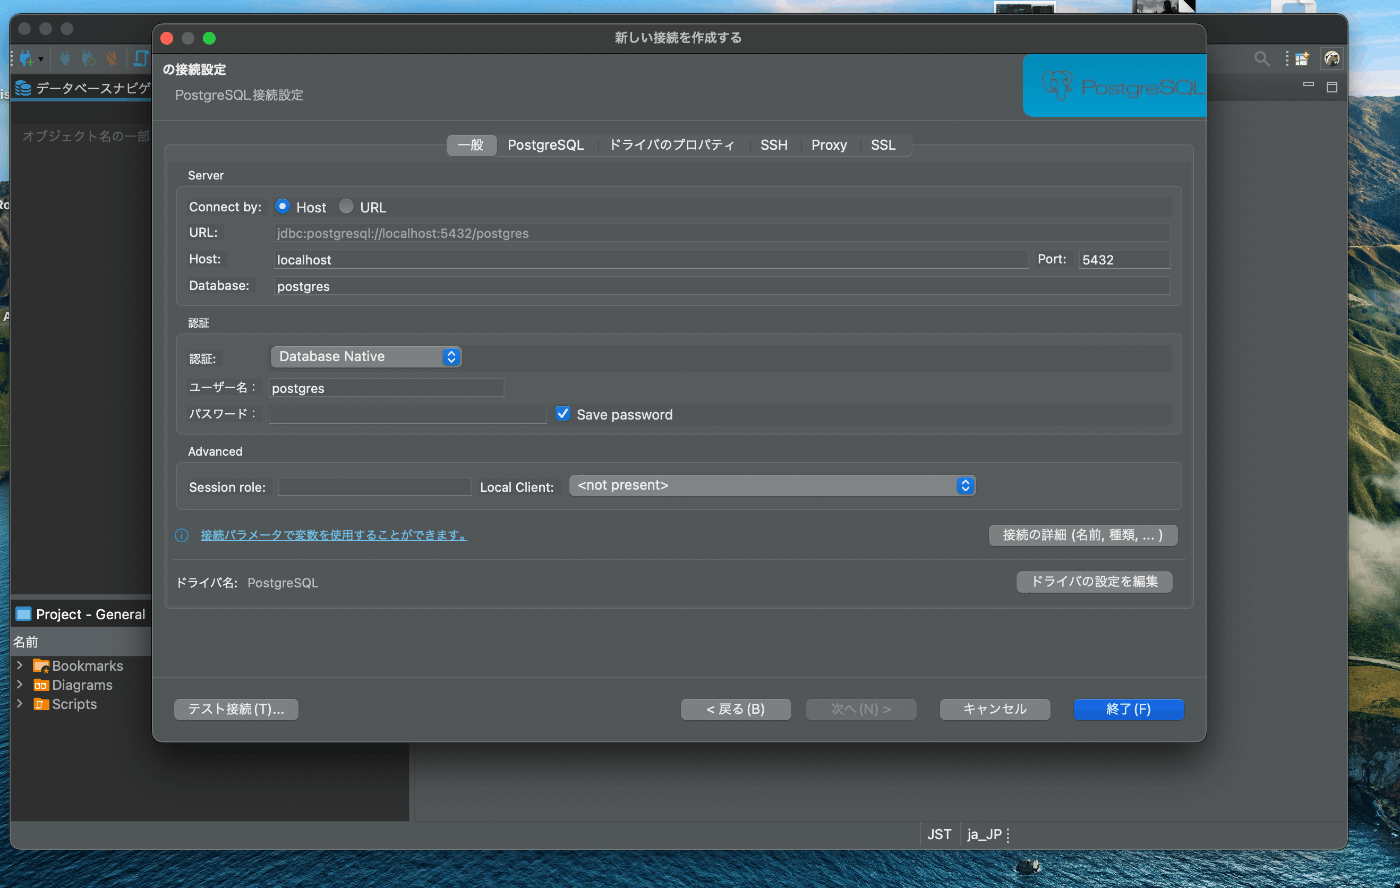This screenshot has height=888, width=1400.
Task: Click the パスワード input field
Action: click(408, 414)
